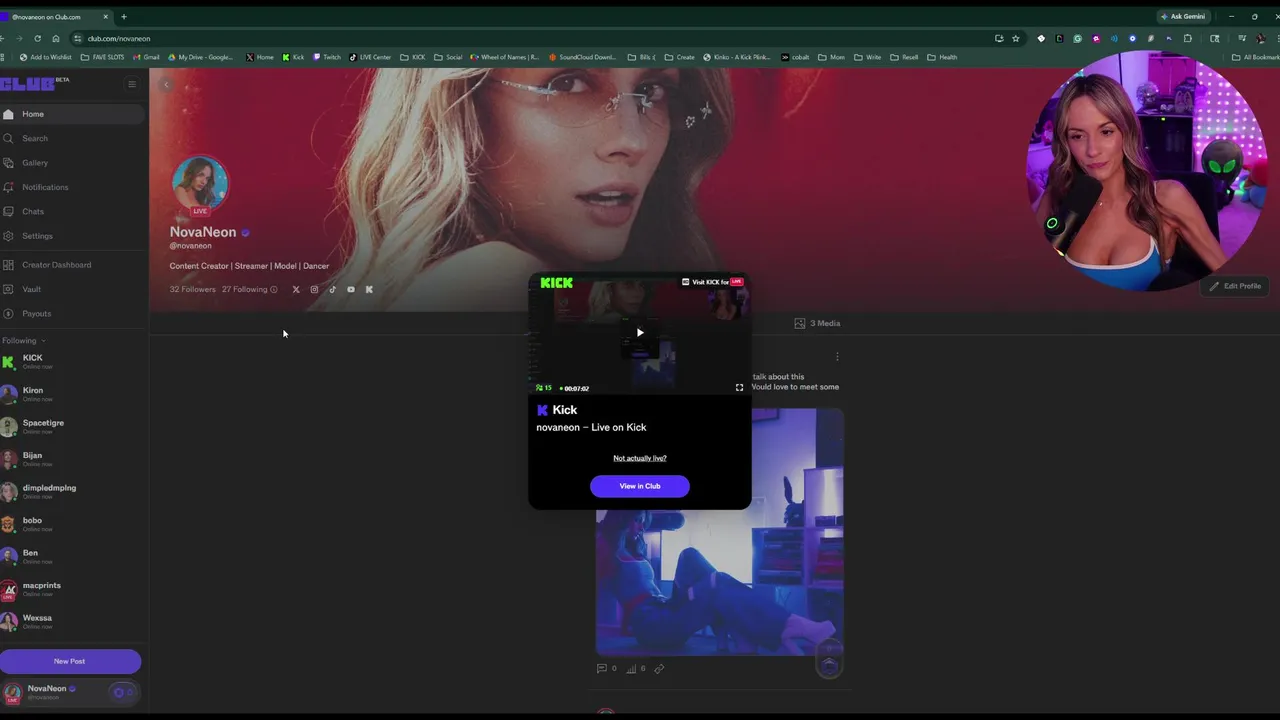This screenshot has height=720, width=1280.
Task: Click the comment icon under the post
Action: pyautogui.click(x=602, y=669)
